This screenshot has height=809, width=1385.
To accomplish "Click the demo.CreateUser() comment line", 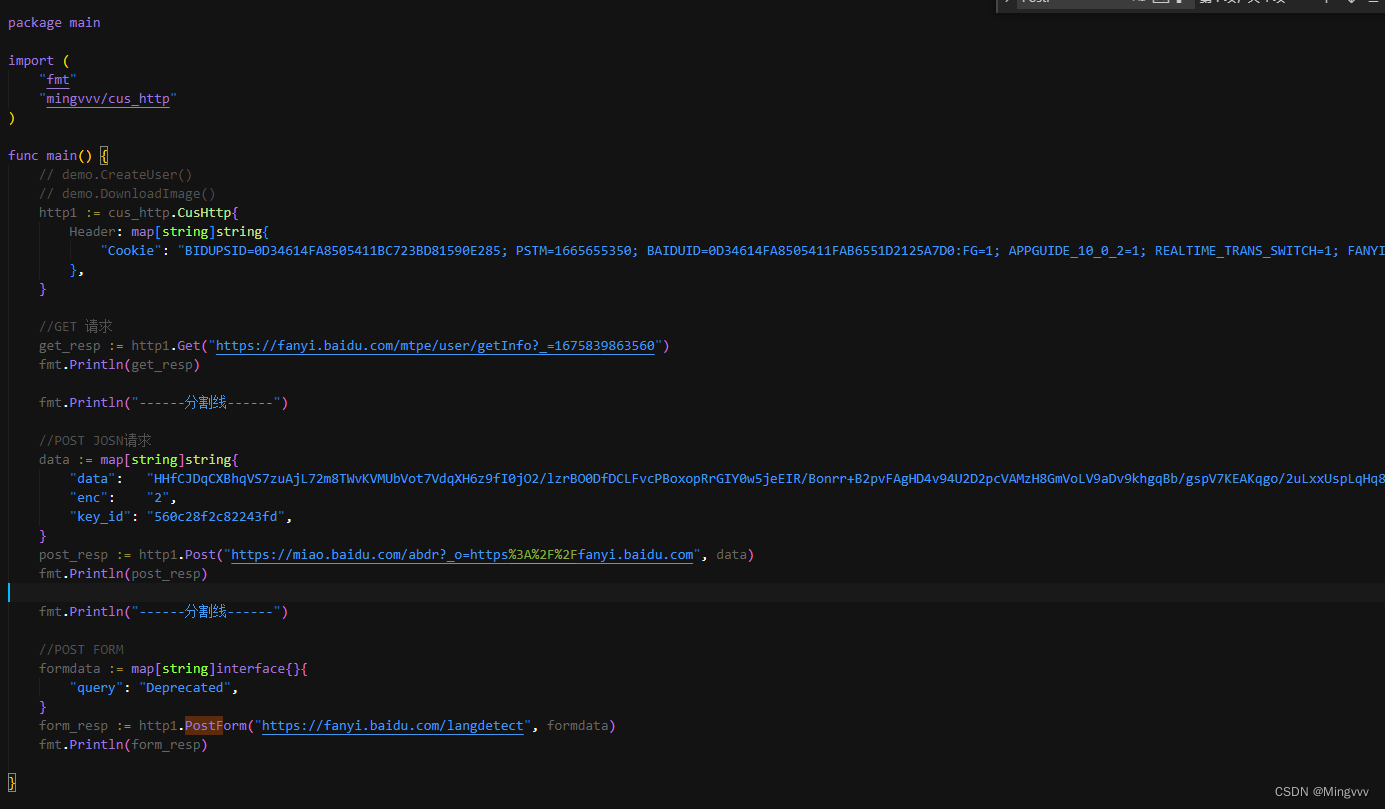I will [116, 175].
